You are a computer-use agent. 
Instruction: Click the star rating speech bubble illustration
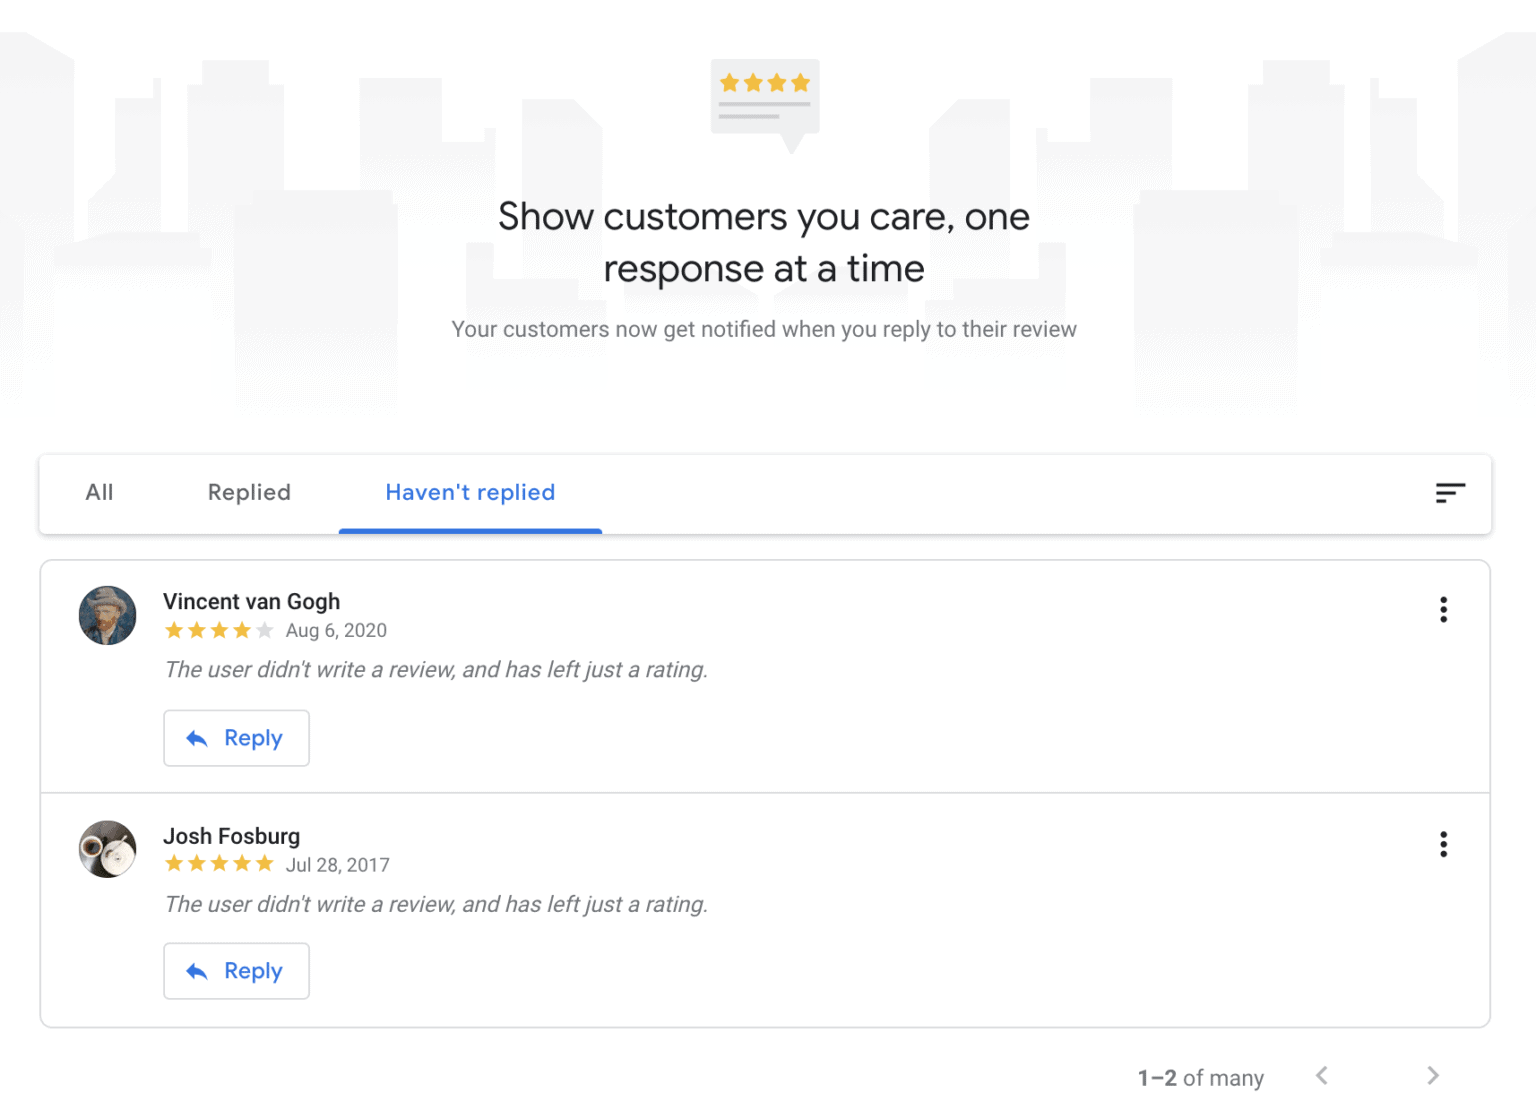(x=764, y=100)
